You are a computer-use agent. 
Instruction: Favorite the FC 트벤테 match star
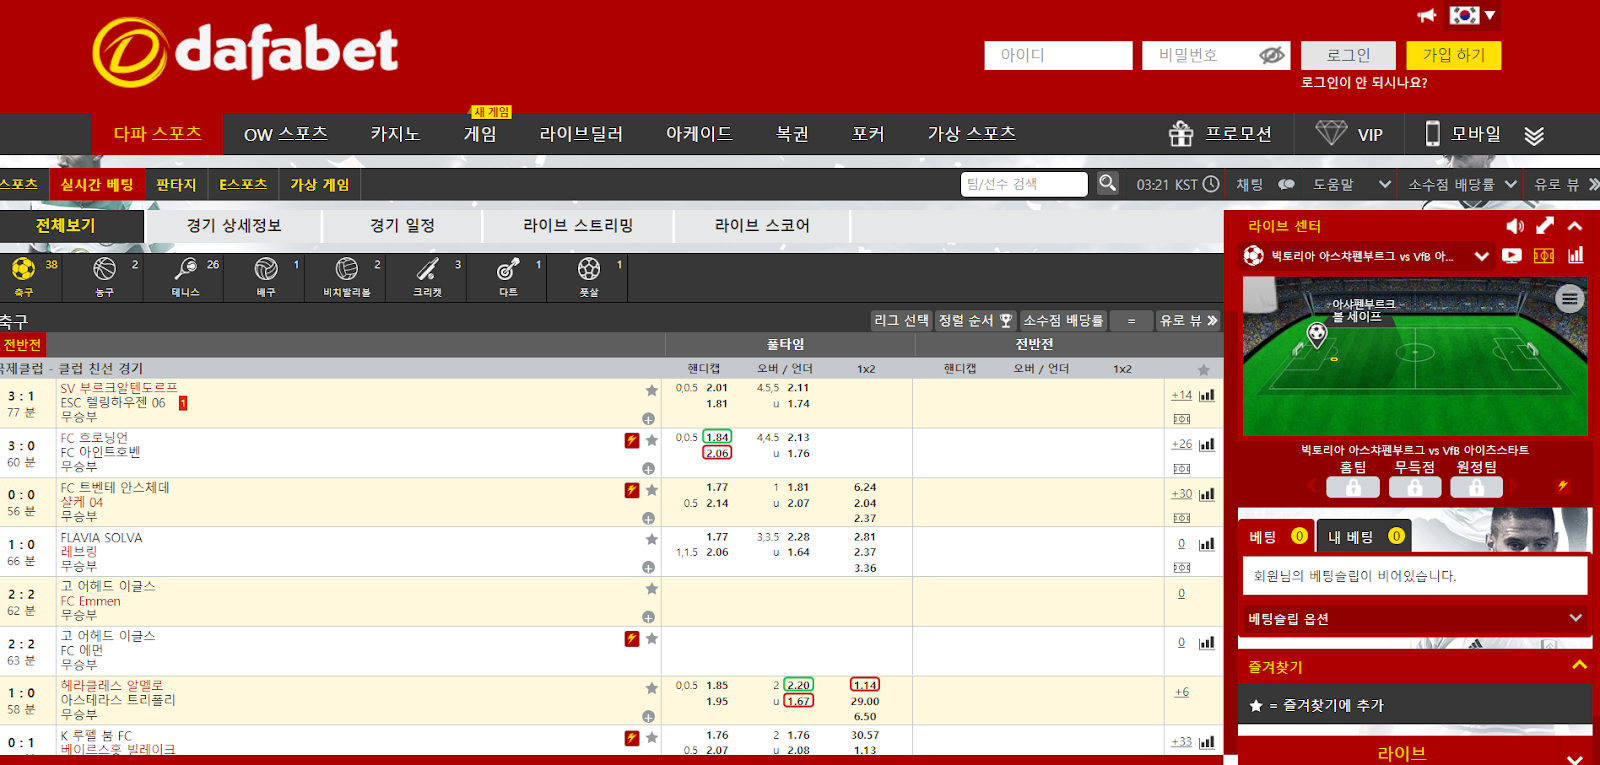tap(652, 490)
